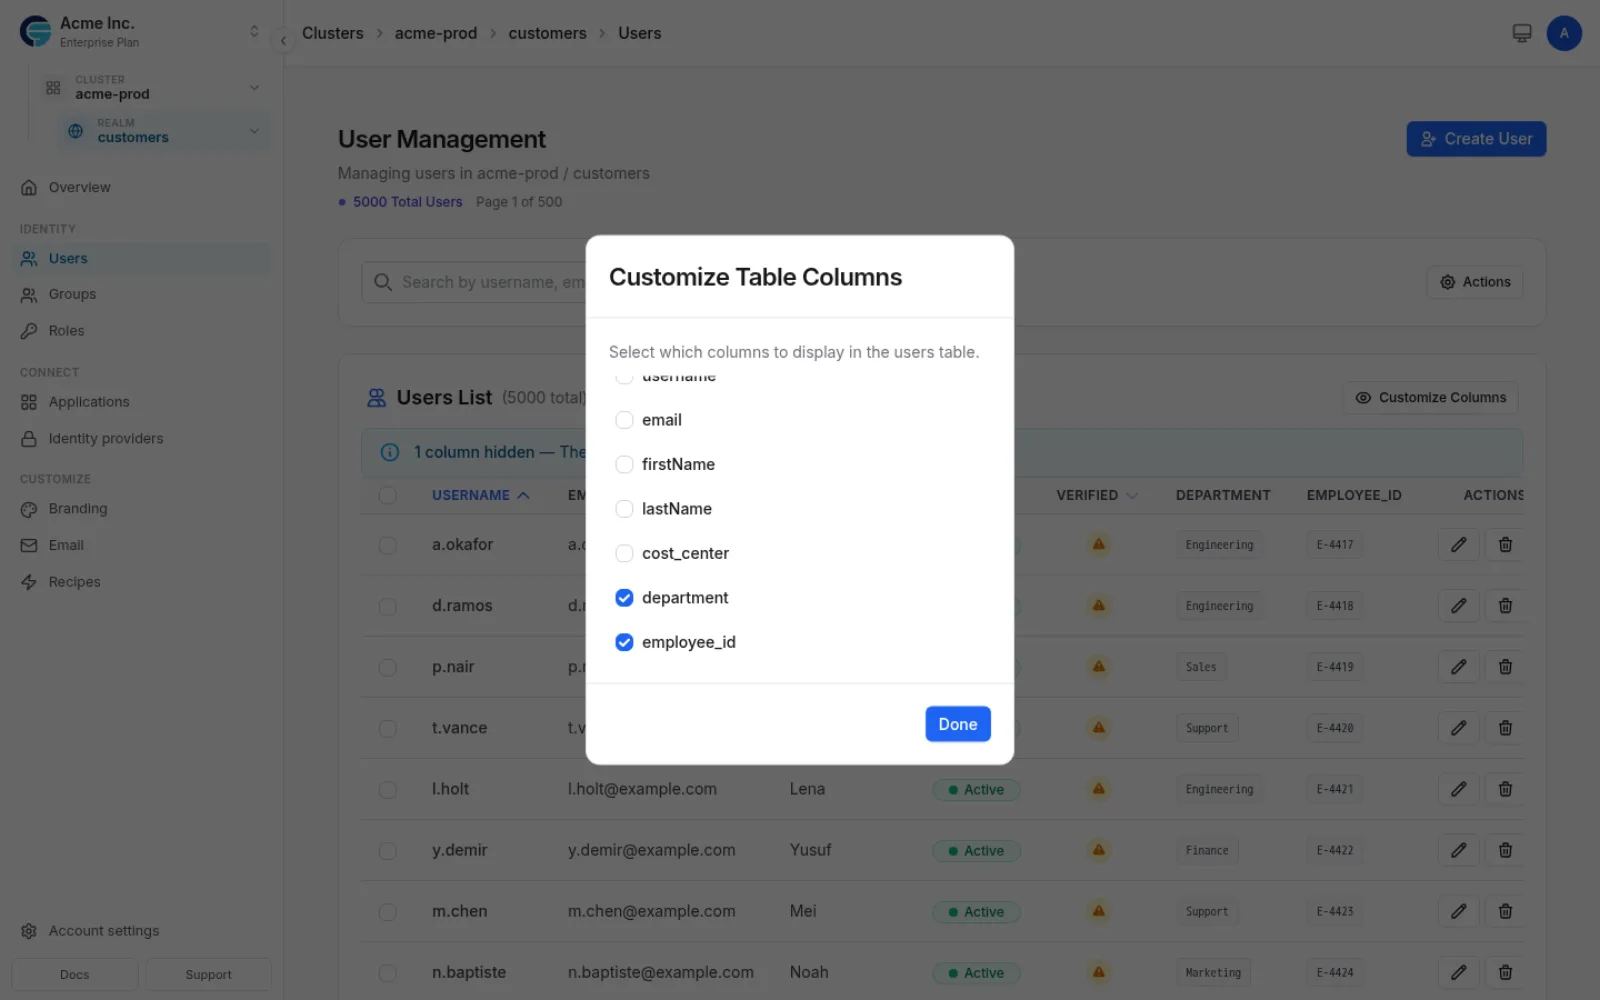Screen dimensions: 1600x1000
Task: Open Roles in the sidebar
Action: tap(66, 331)
